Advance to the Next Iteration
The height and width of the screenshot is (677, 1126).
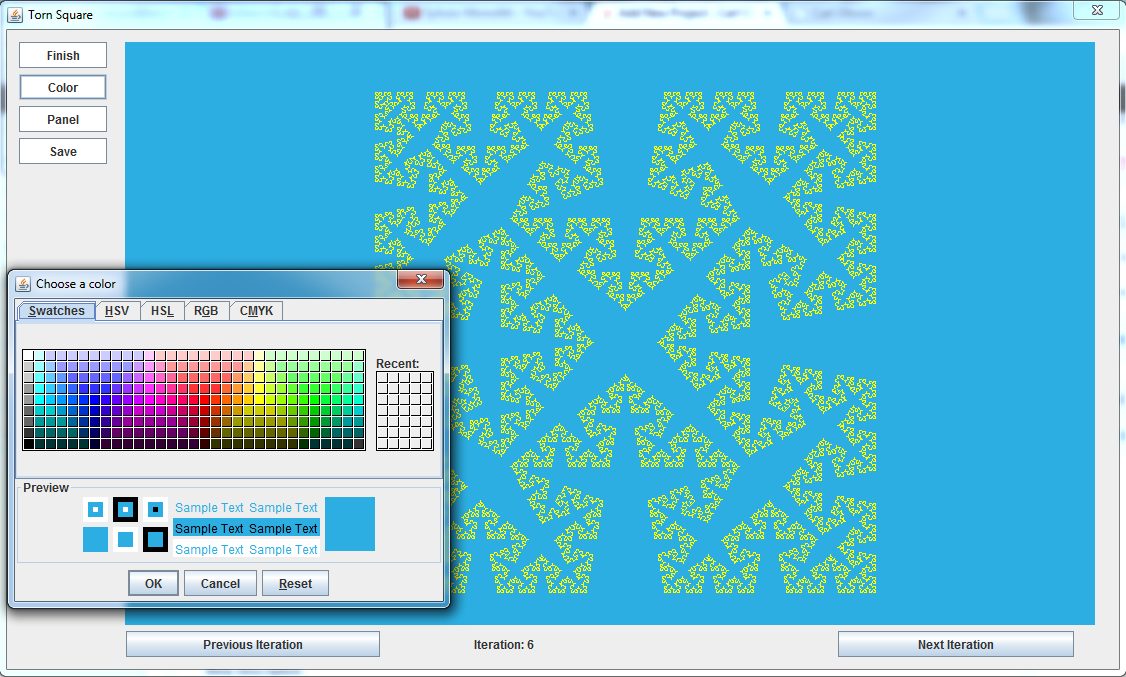(955, 645)
